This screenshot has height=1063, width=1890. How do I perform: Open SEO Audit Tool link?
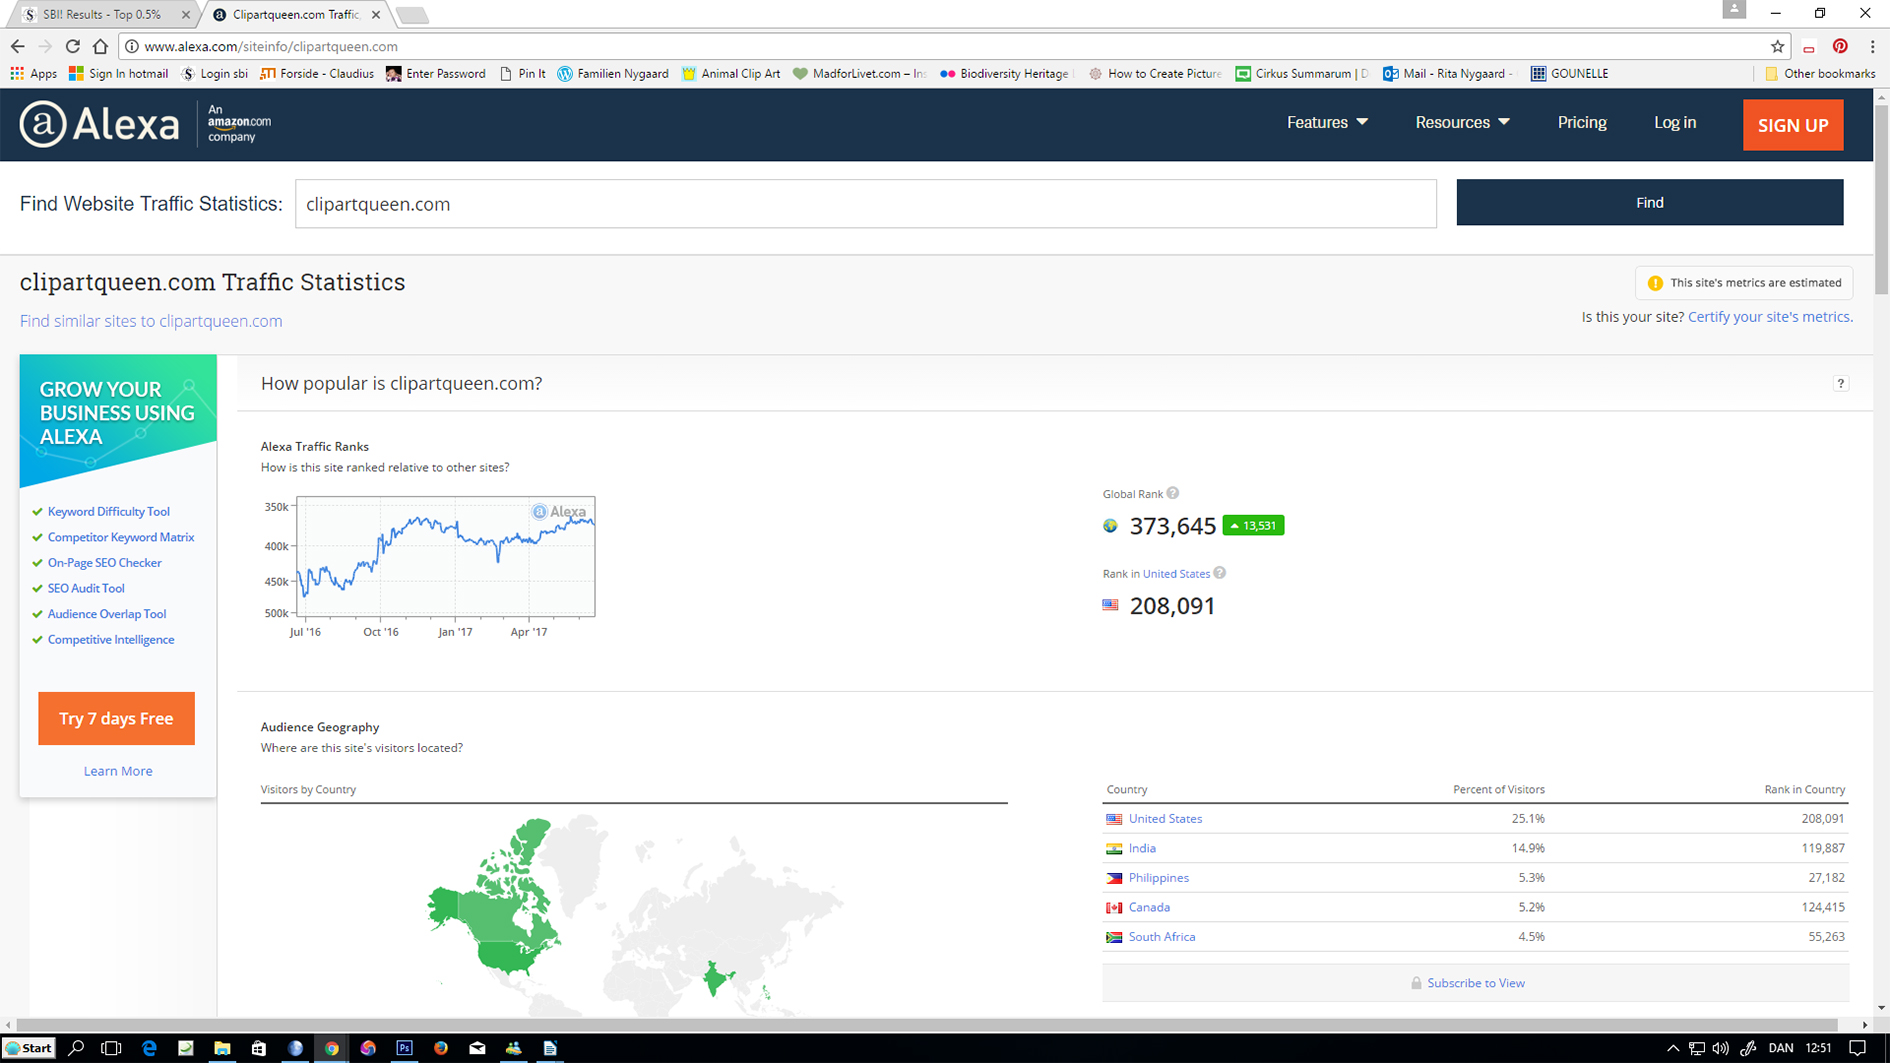click(x=86, y=588)
